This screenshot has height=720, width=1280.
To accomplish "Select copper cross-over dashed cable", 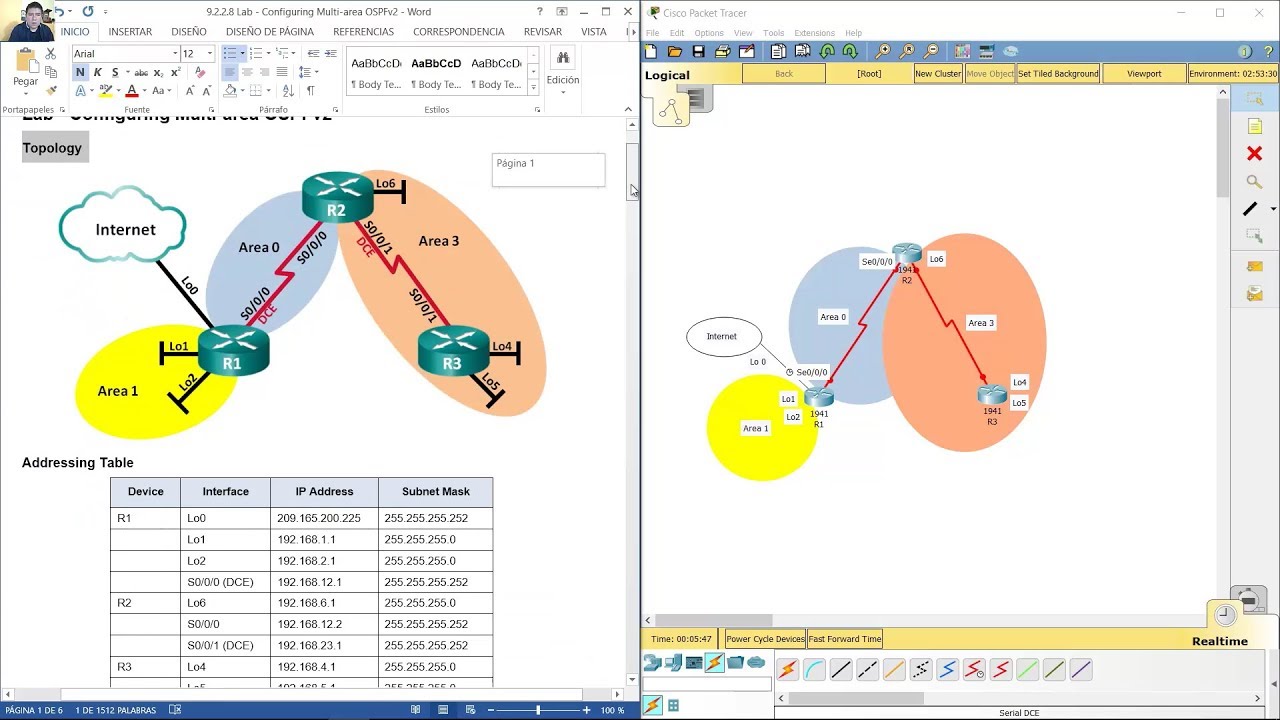I will pyautogui.click(x=868, y=670).
